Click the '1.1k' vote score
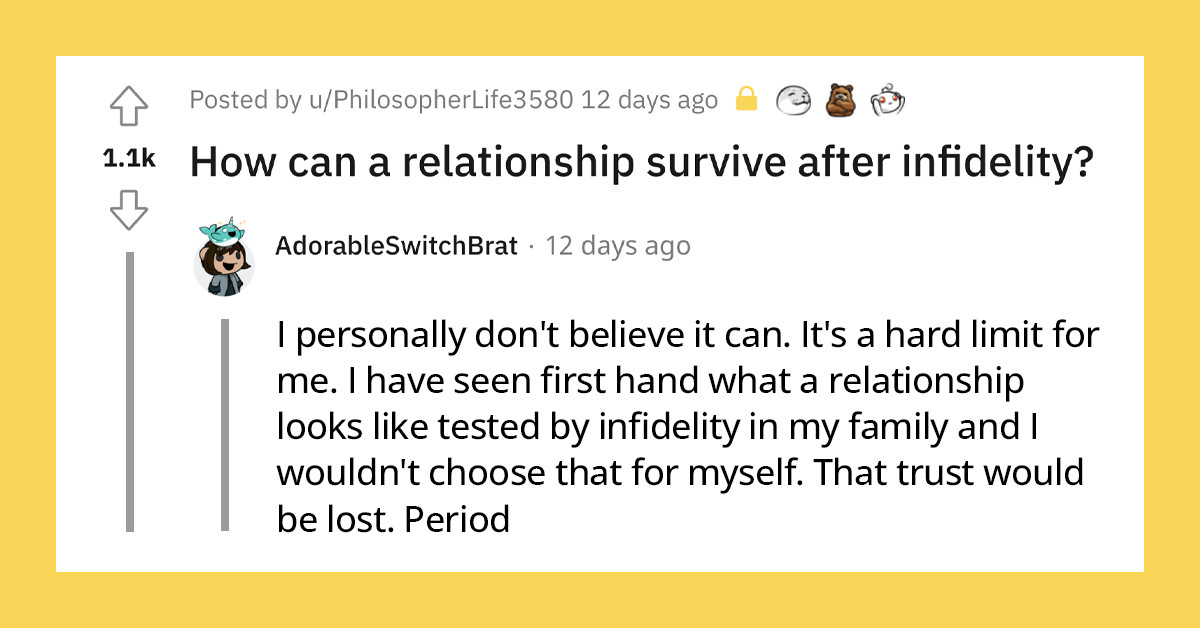The height and width of the screenshot is (628, 1200). pos(128,156)
